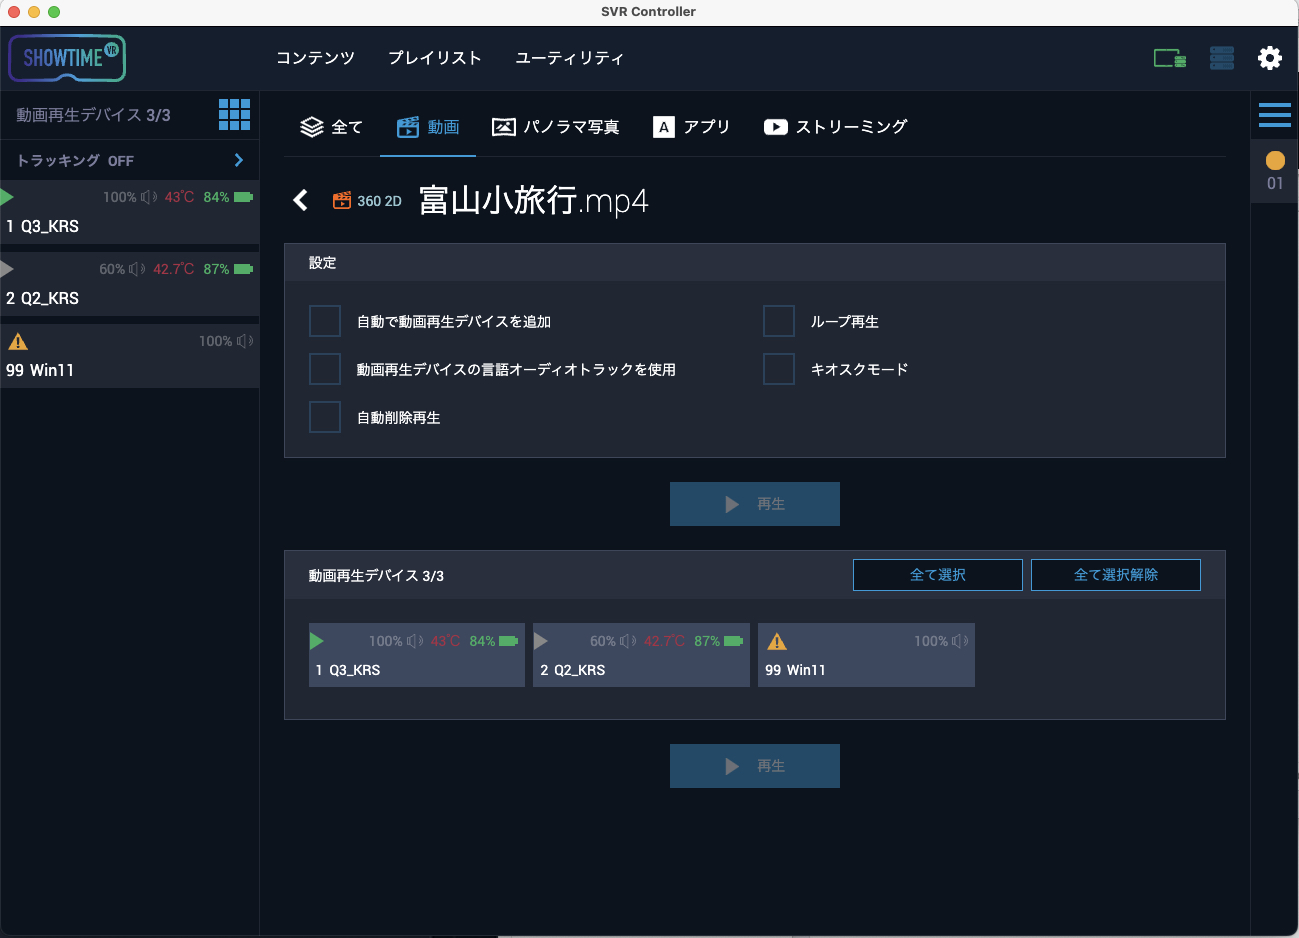
Task: Click the green device display icon
Action: click(1170, 58)
